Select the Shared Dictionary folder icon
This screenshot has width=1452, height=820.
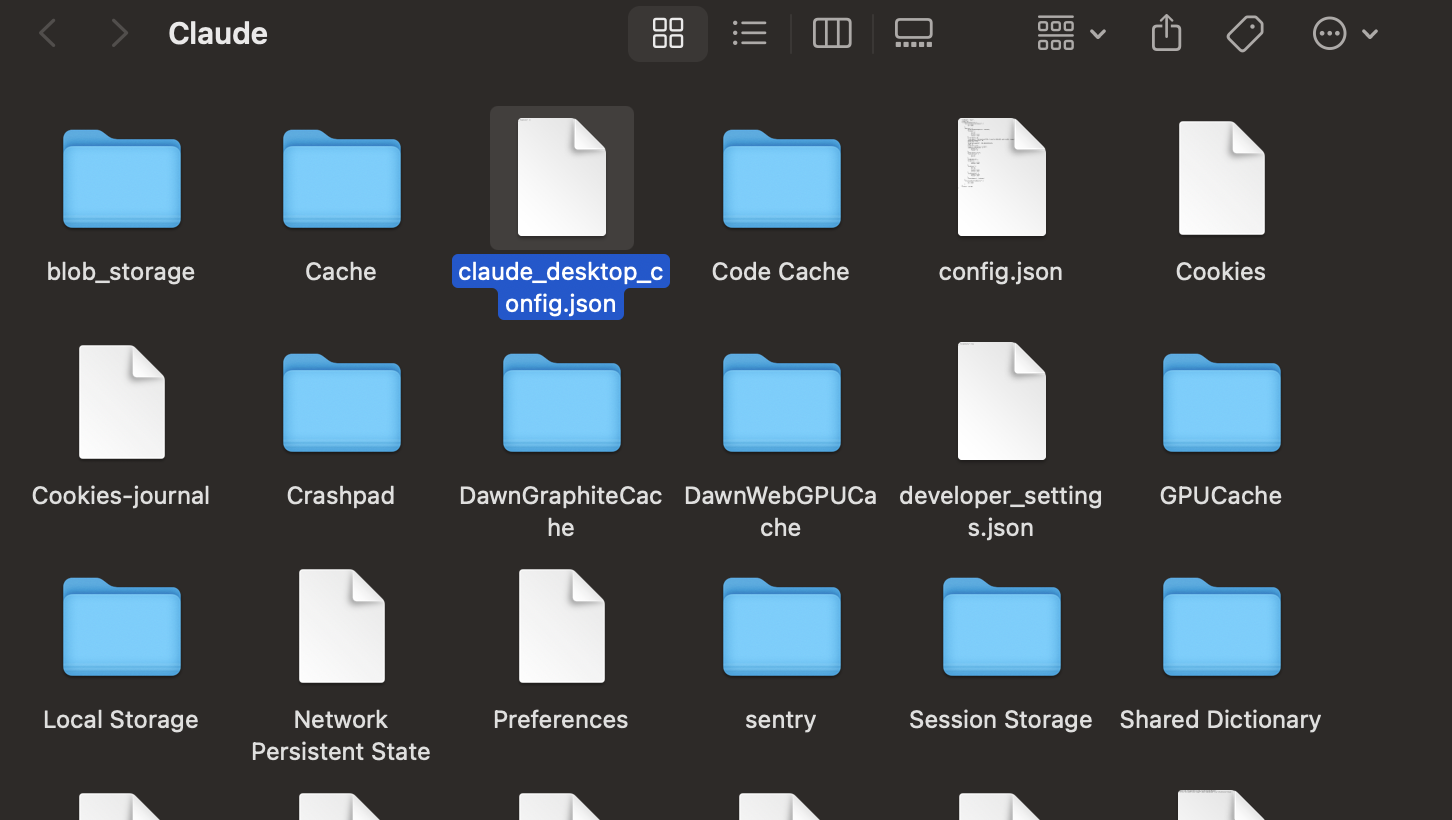[x=1221, y=627]
